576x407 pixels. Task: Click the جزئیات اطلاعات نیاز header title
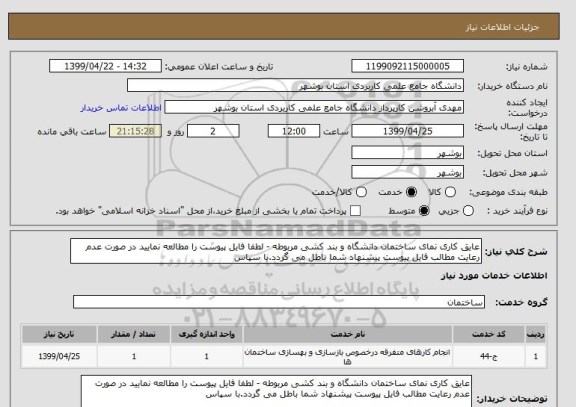pyautogui.click(x=502, y=27)
